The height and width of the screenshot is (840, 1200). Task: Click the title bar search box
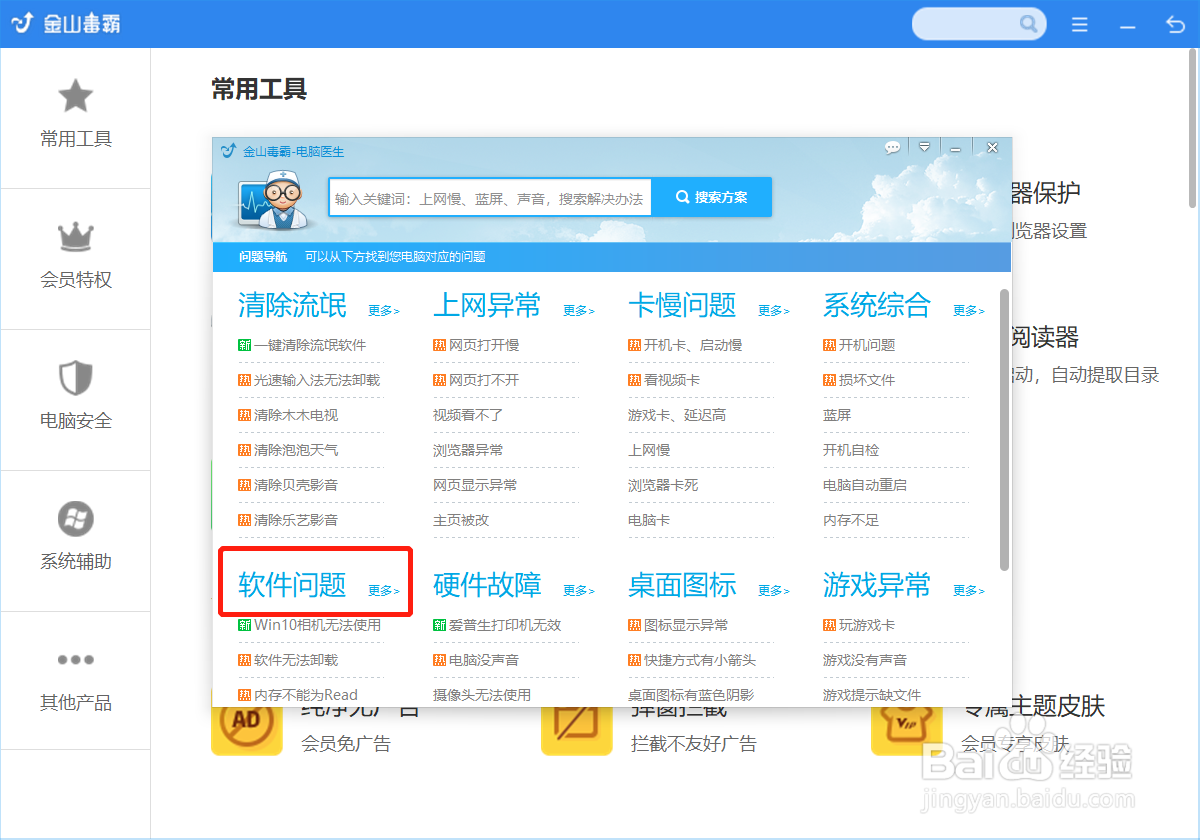coord(979,24)
